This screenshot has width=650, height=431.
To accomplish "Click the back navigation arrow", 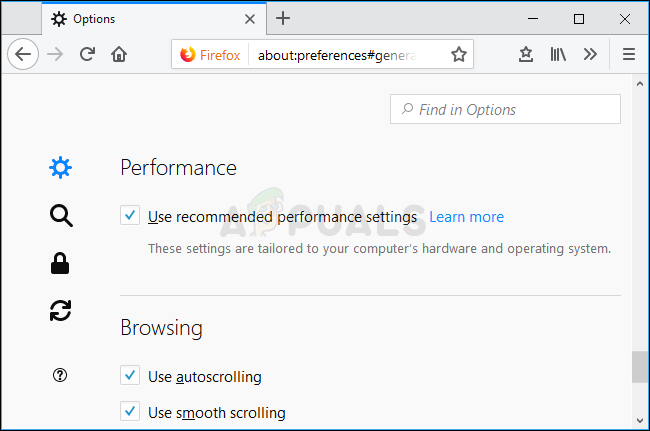I will [22, 55].
